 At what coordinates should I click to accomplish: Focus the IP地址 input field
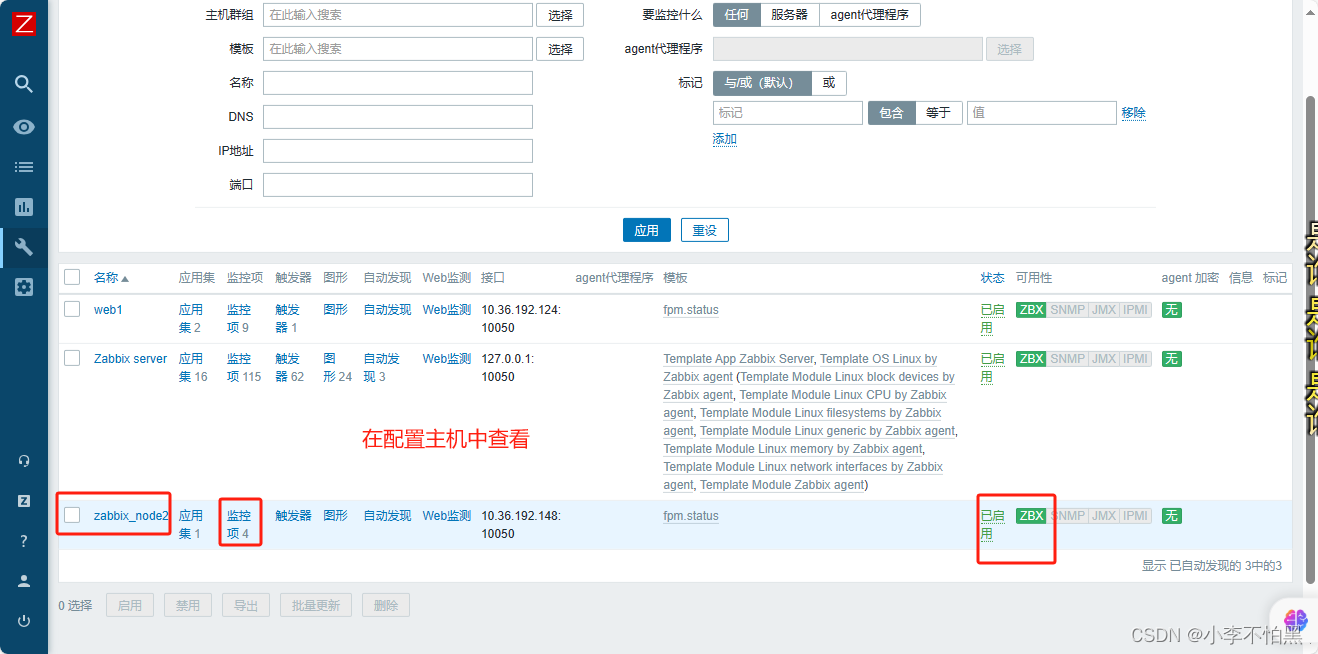[398, 151]
